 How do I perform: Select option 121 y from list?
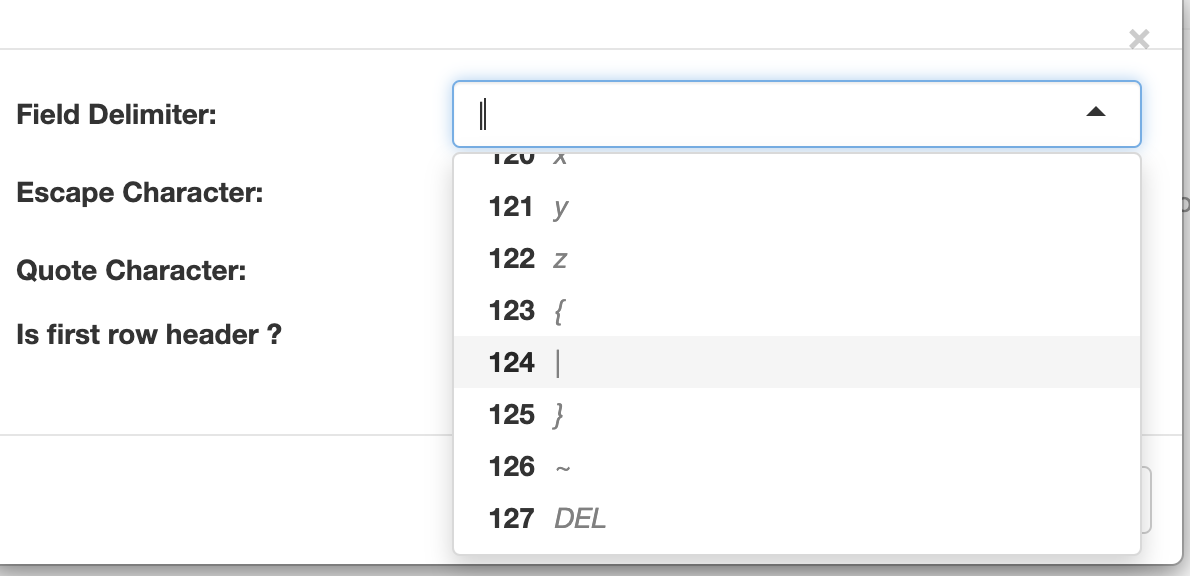(797, 206)
